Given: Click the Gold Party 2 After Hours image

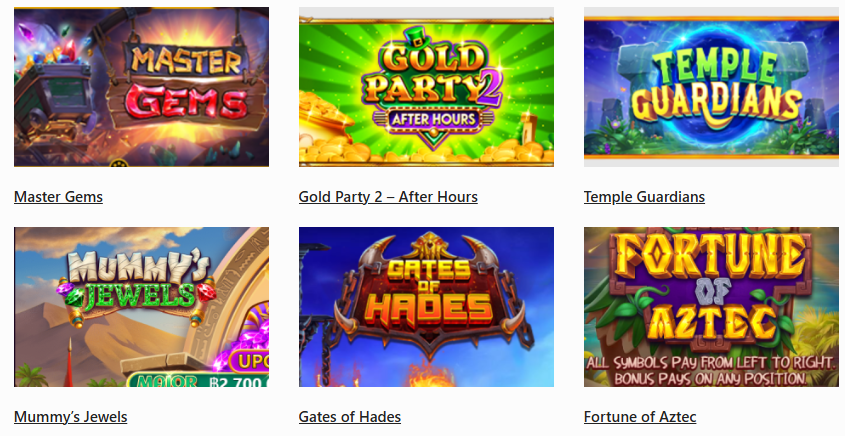Looking at the screenshot, I should (426, 87).
